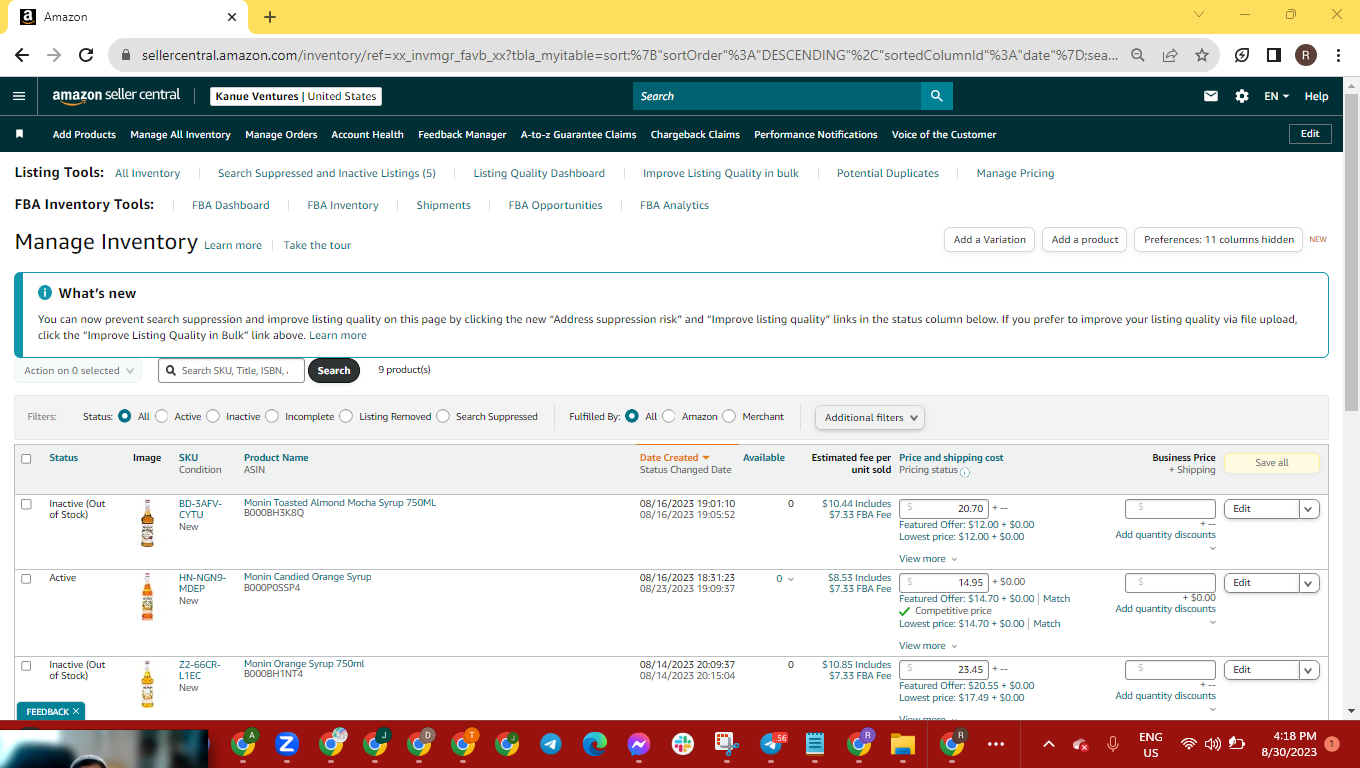Go back using the browser back arrow
Image resolution: width=1360 pixels, height=768 pixels.
22,55
